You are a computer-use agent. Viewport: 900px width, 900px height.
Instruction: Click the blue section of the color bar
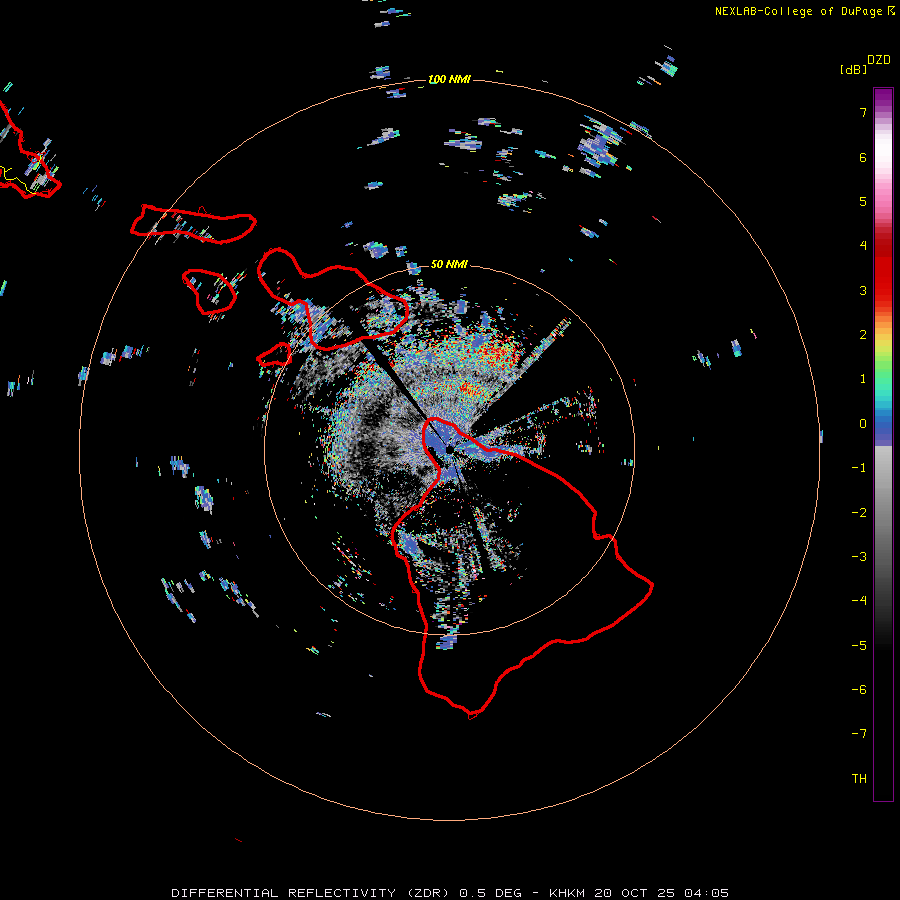coord(883,428)
